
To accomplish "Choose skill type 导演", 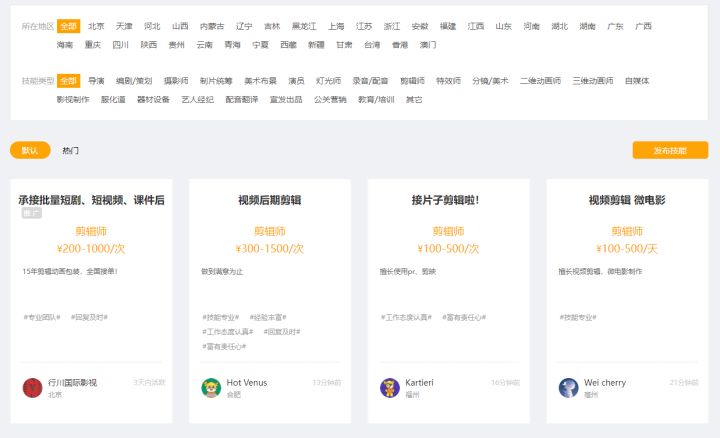I will tap(96, 81).
